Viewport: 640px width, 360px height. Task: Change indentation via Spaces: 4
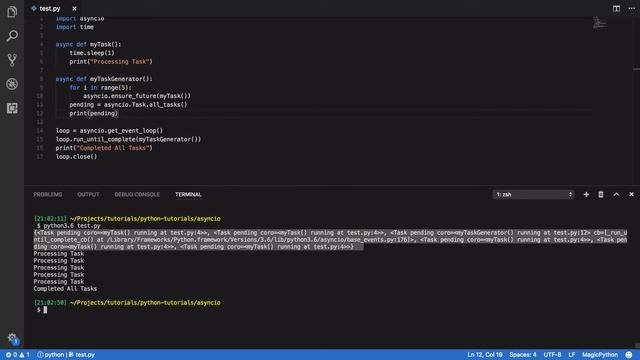point(523,355)
